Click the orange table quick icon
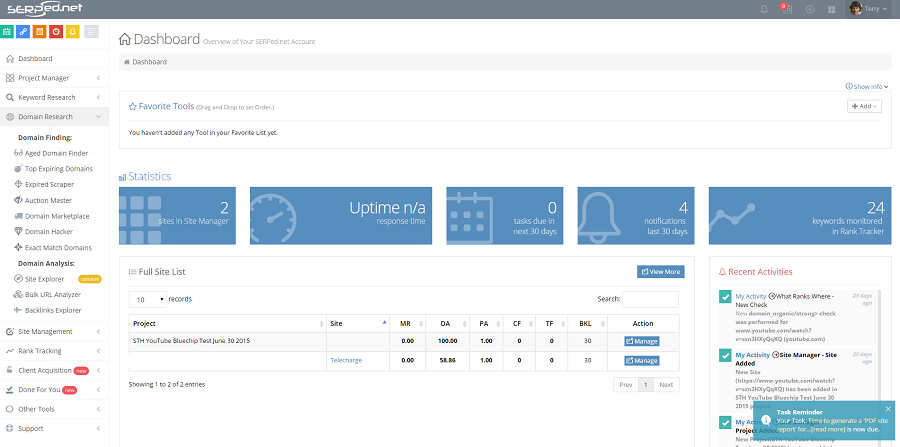This screenshot has height=447, width=900. coord(40,32)
